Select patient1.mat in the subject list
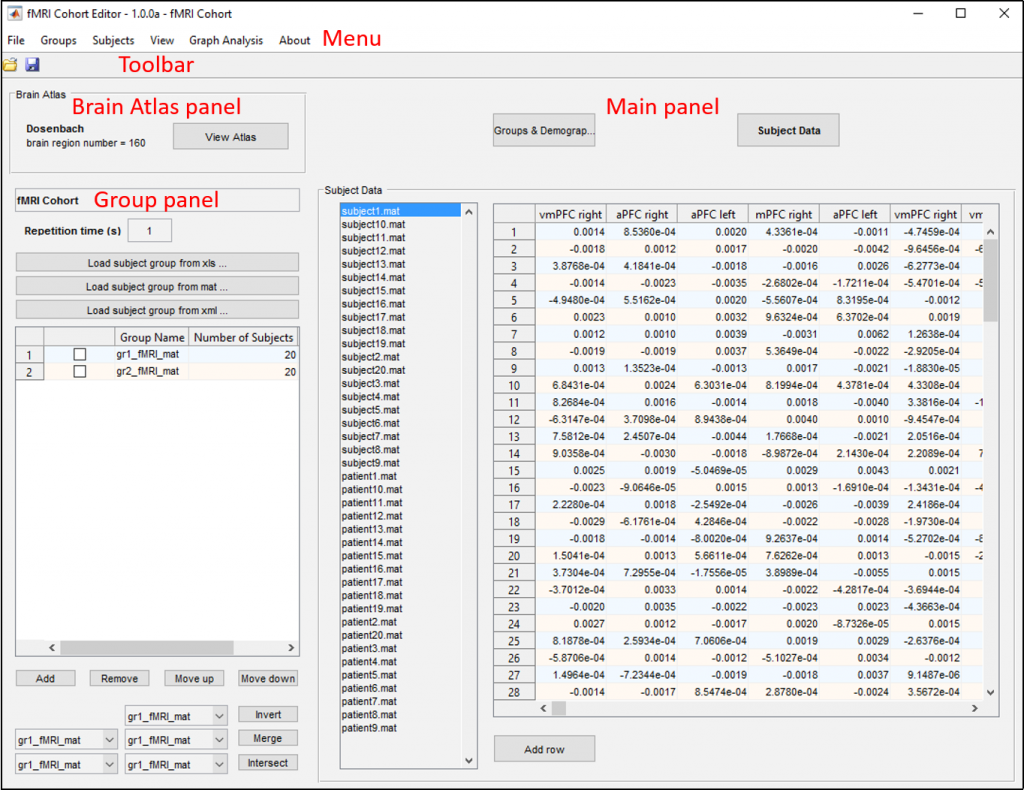The image size is (1024, 790). pos(369,476)
